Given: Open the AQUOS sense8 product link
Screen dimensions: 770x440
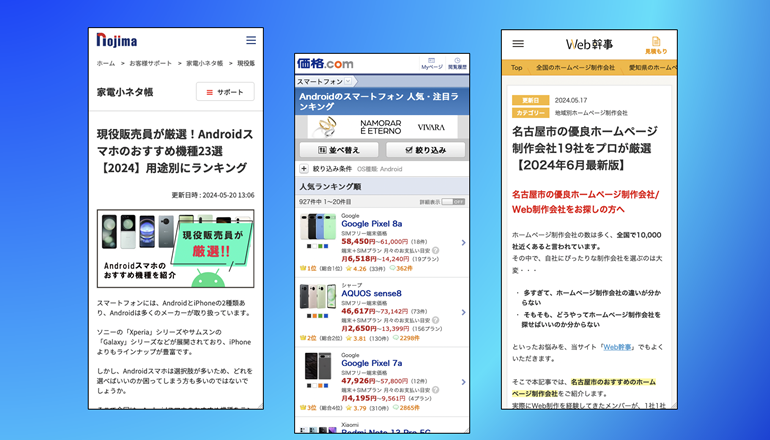Looking at the screenshot, I should click(x=371, y=293).
